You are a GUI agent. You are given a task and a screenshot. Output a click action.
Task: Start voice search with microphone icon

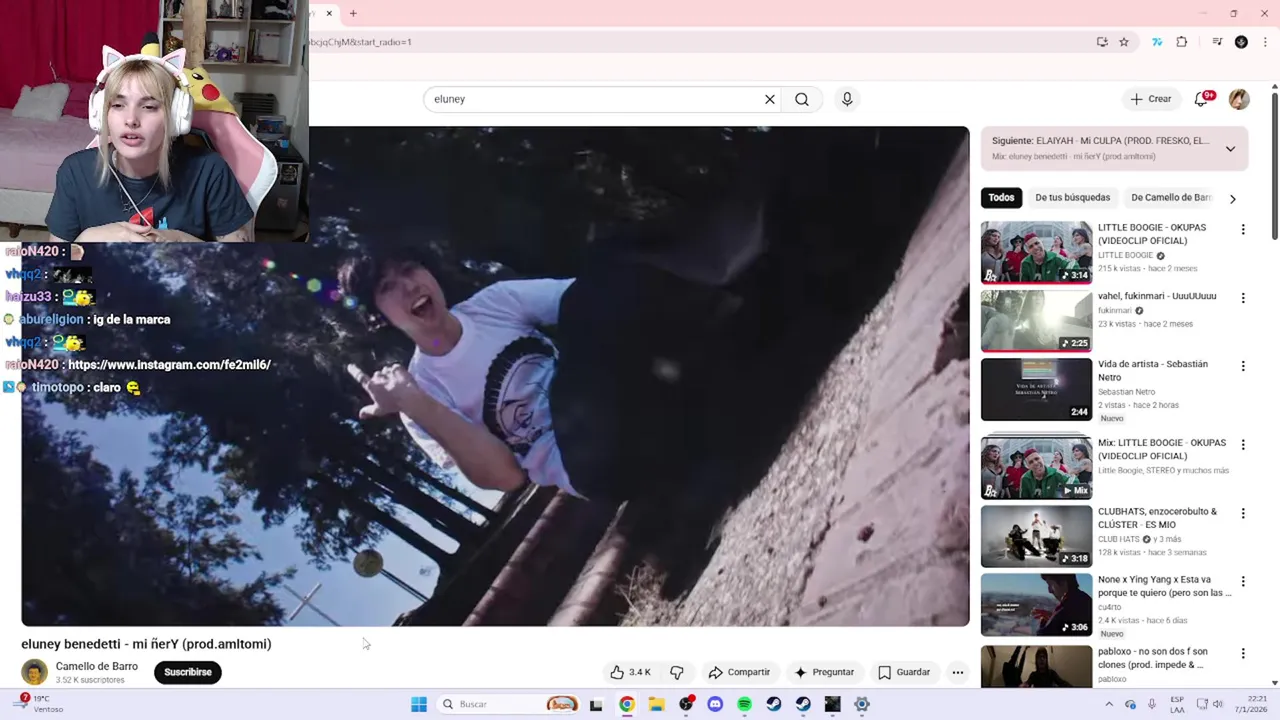click(847, 99)
